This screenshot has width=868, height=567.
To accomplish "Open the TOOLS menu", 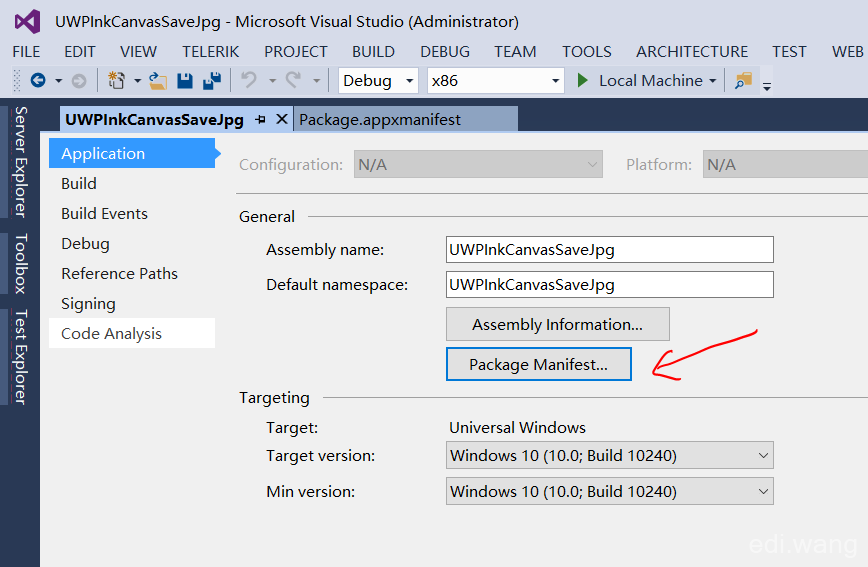I will click(587, 52).
